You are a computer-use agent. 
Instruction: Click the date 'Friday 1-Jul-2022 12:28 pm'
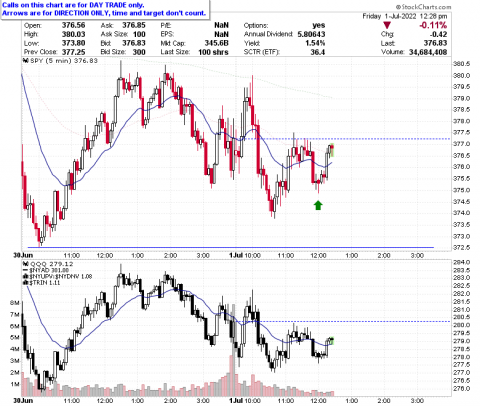point(405,16)
